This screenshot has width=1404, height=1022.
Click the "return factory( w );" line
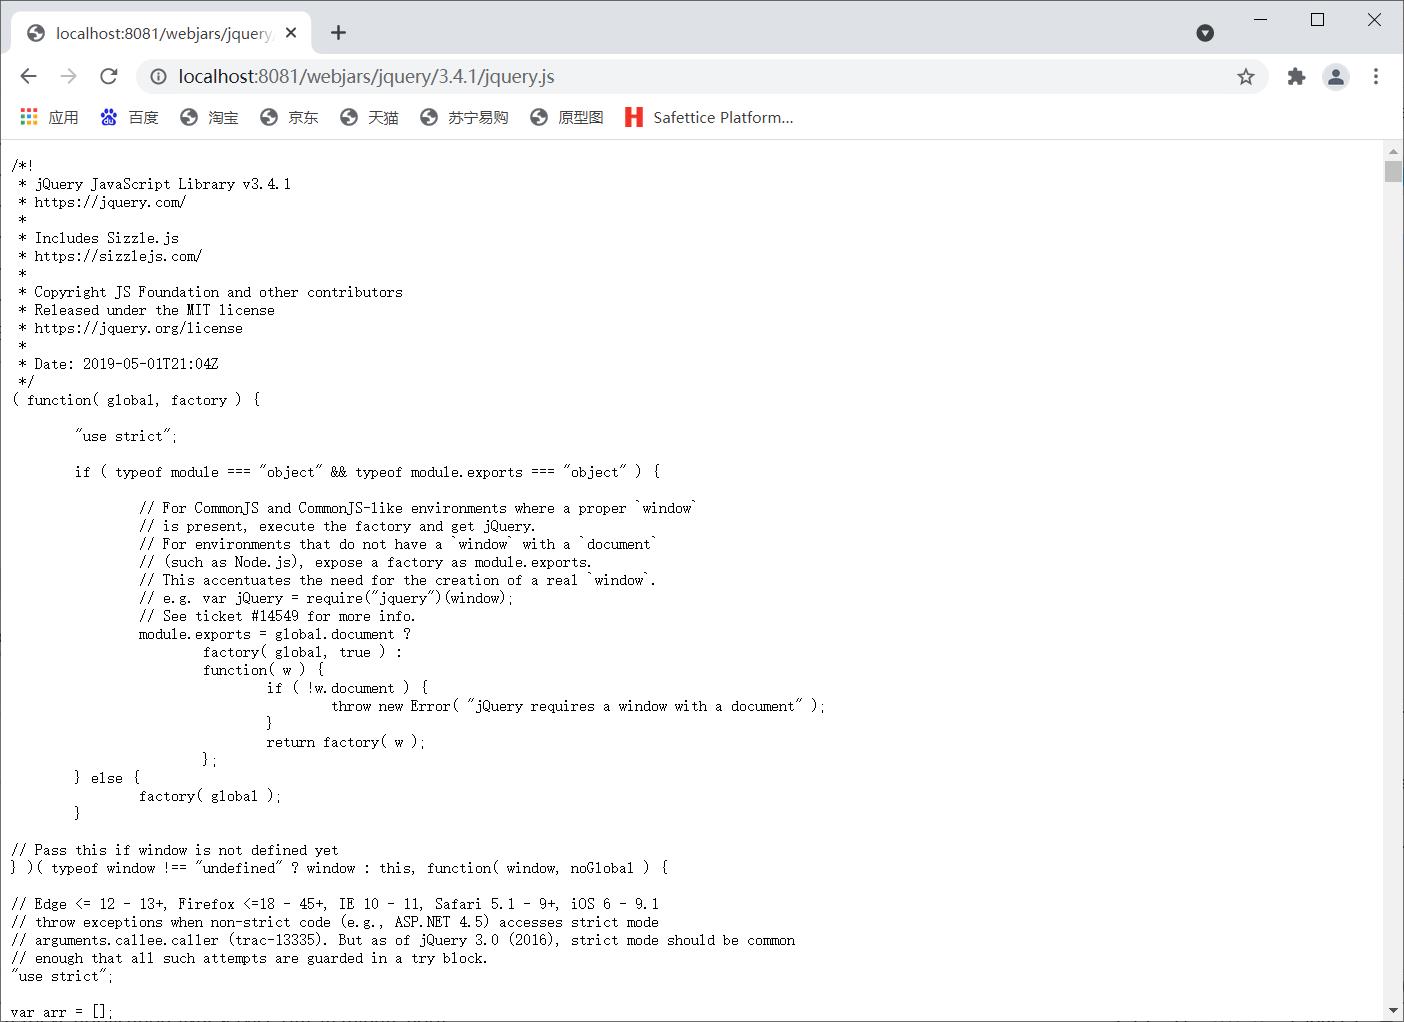point(346,742)
